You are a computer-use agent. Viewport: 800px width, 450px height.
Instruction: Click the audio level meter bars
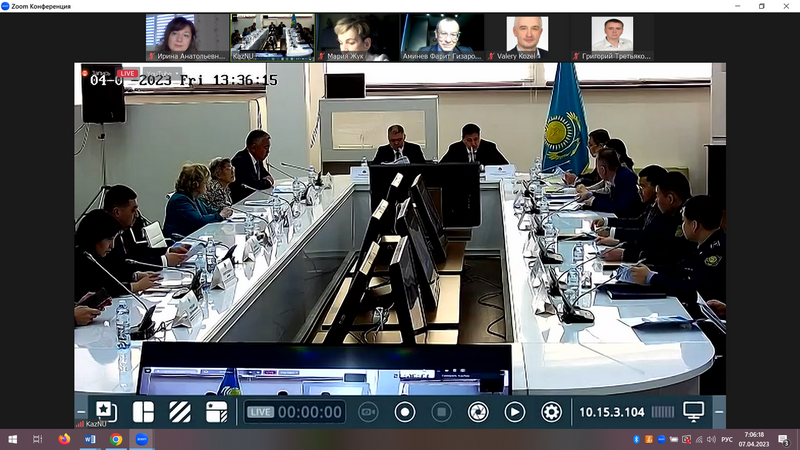pos(663,412)
